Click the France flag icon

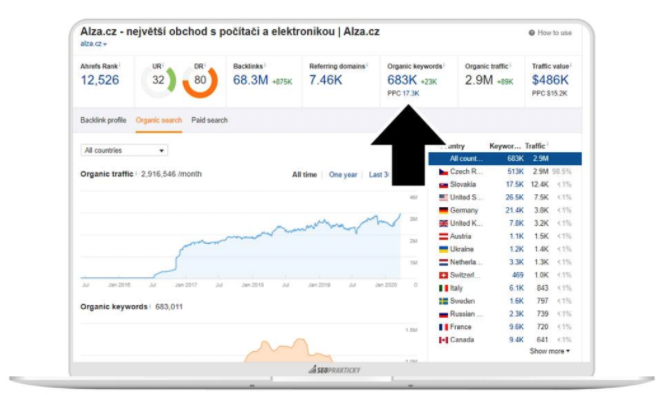coord(443,327)
